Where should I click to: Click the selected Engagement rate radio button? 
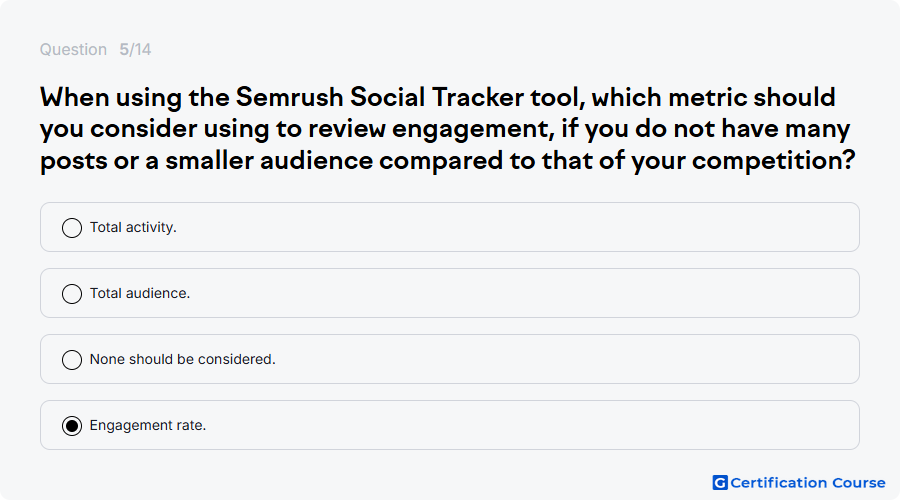(72, 426)
